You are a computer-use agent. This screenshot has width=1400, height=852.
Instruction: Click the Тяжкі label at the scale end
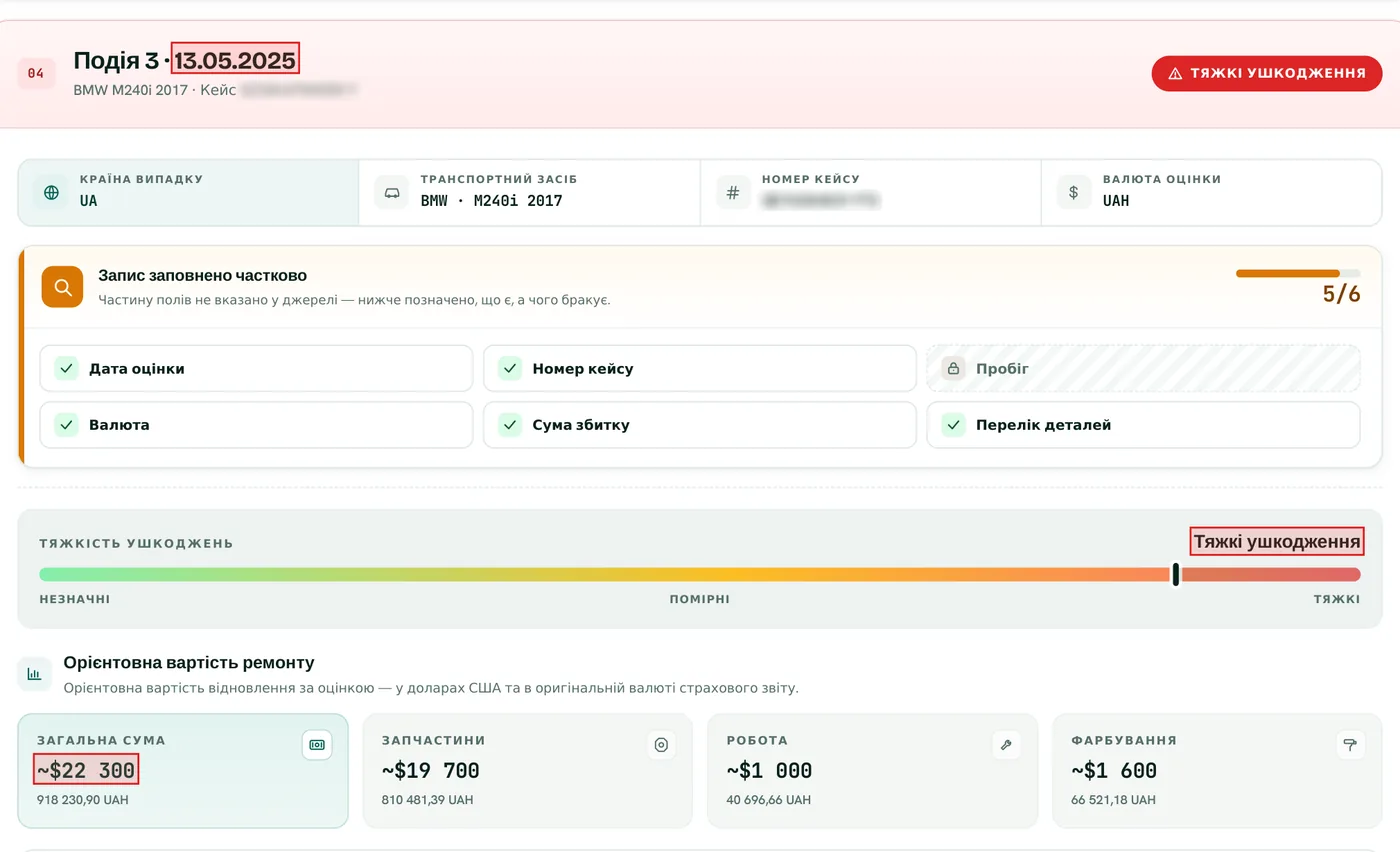[x=1337, y=599]
